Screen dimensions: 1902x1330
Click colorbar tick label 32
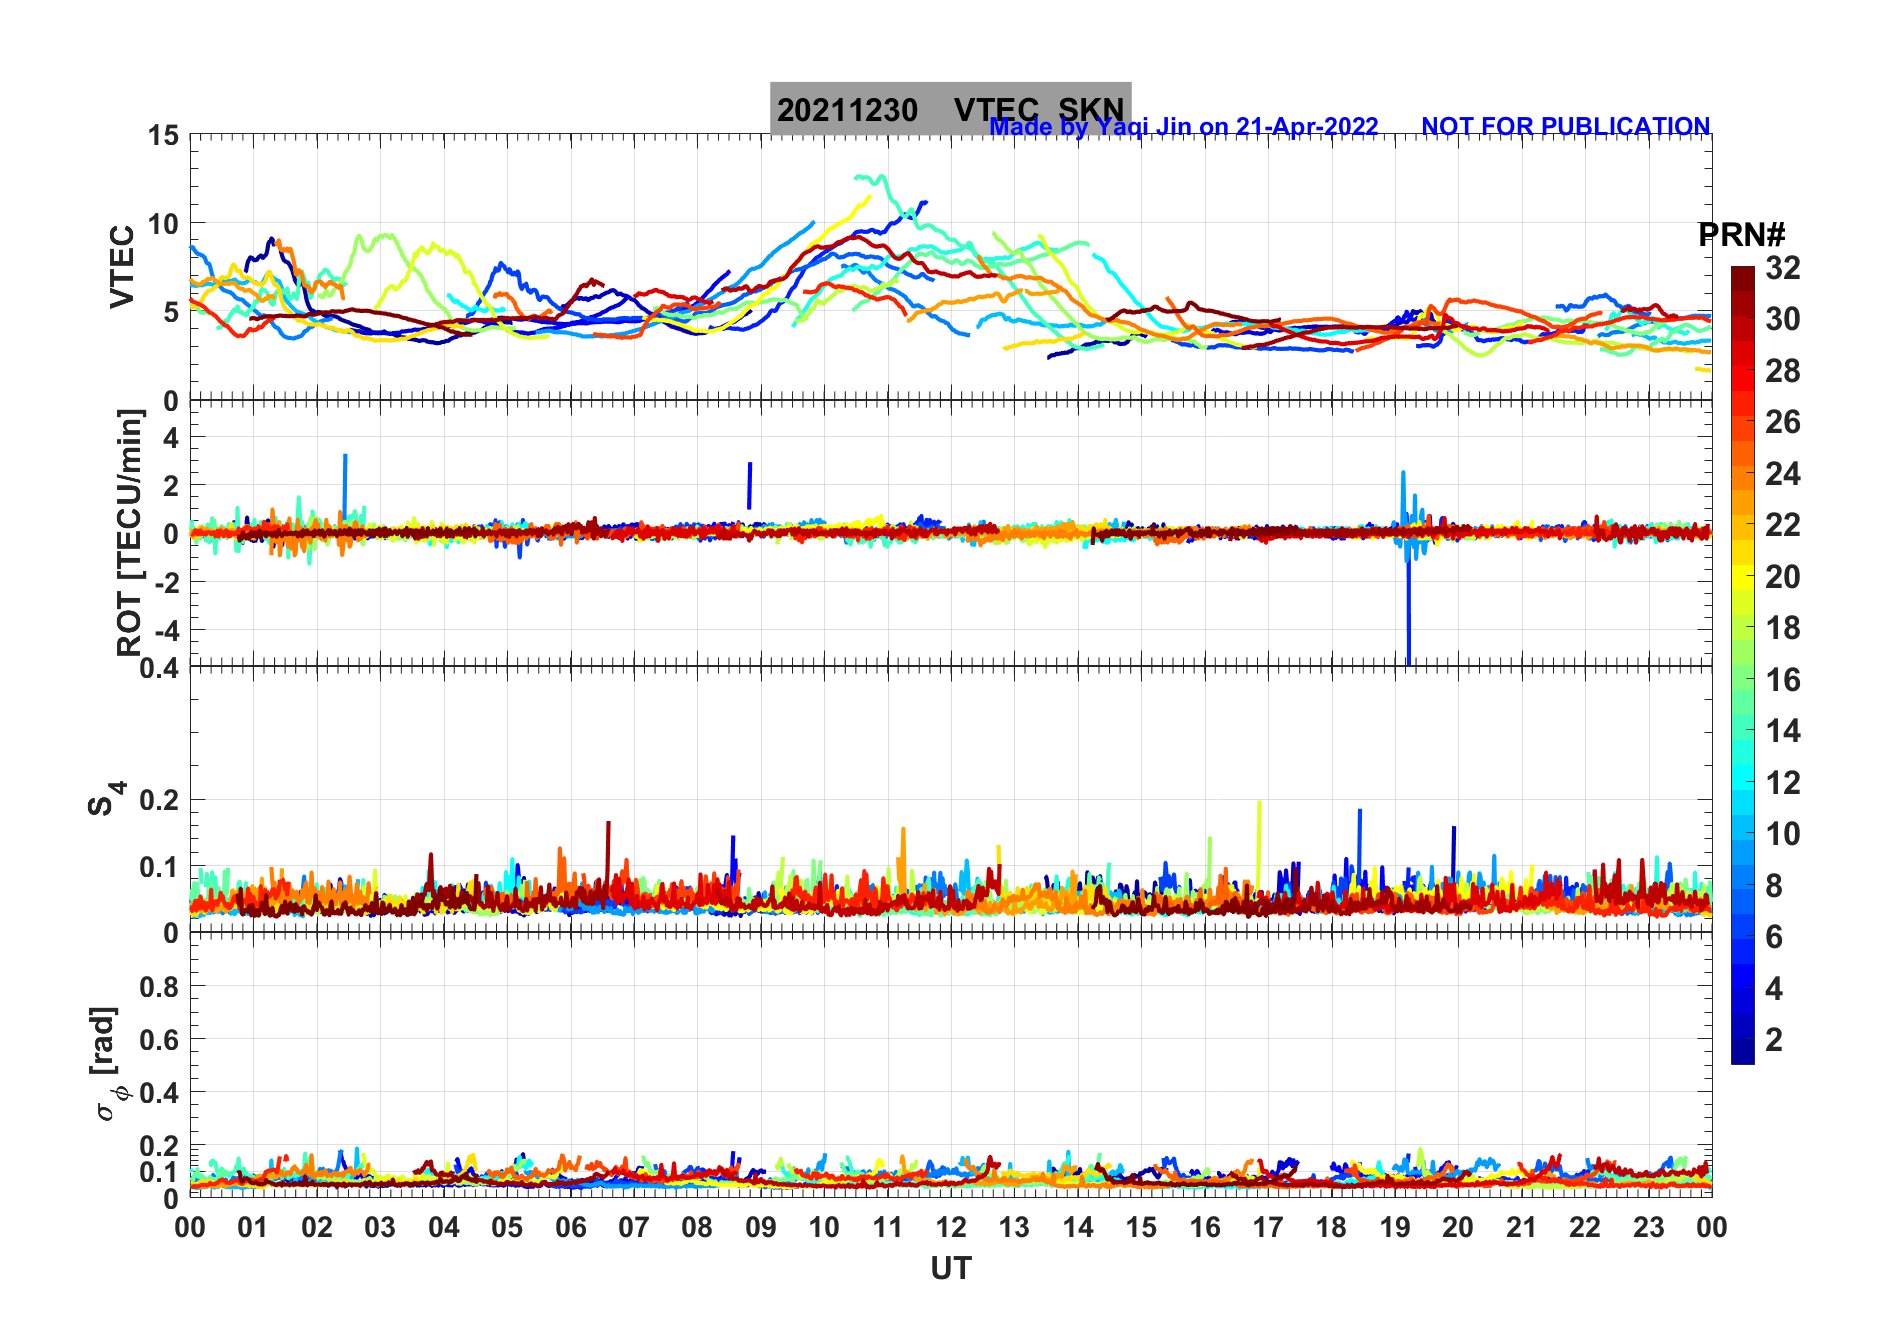(1782, 268)
